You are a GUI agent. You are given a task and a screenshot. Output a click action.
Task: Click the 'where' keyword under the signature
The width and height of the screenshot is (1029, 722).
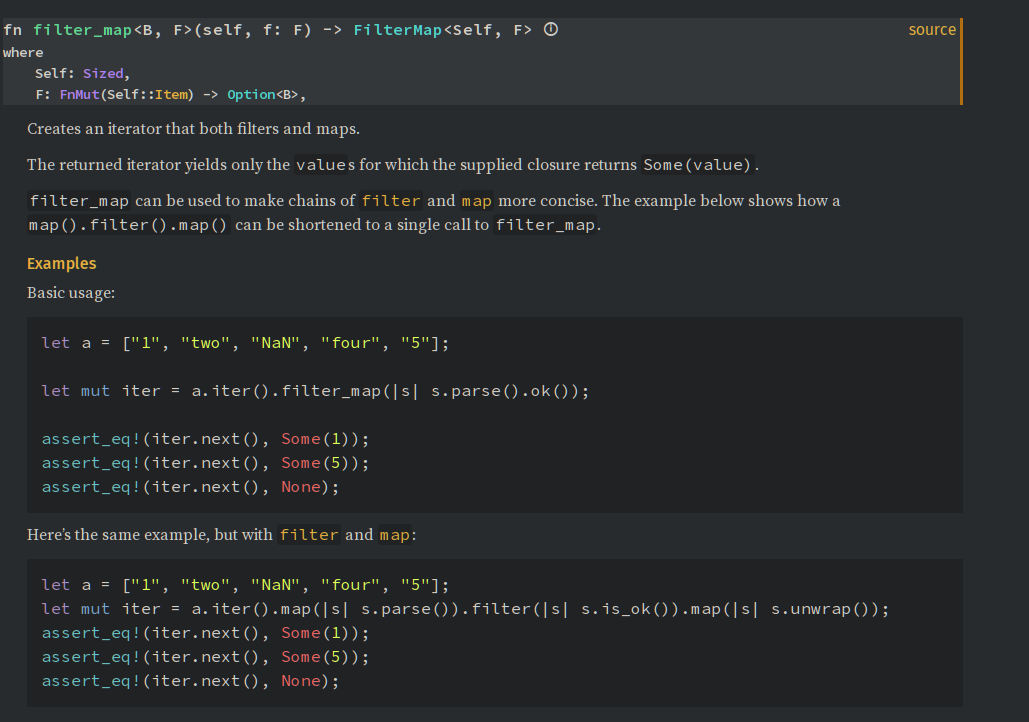[23, 52]
